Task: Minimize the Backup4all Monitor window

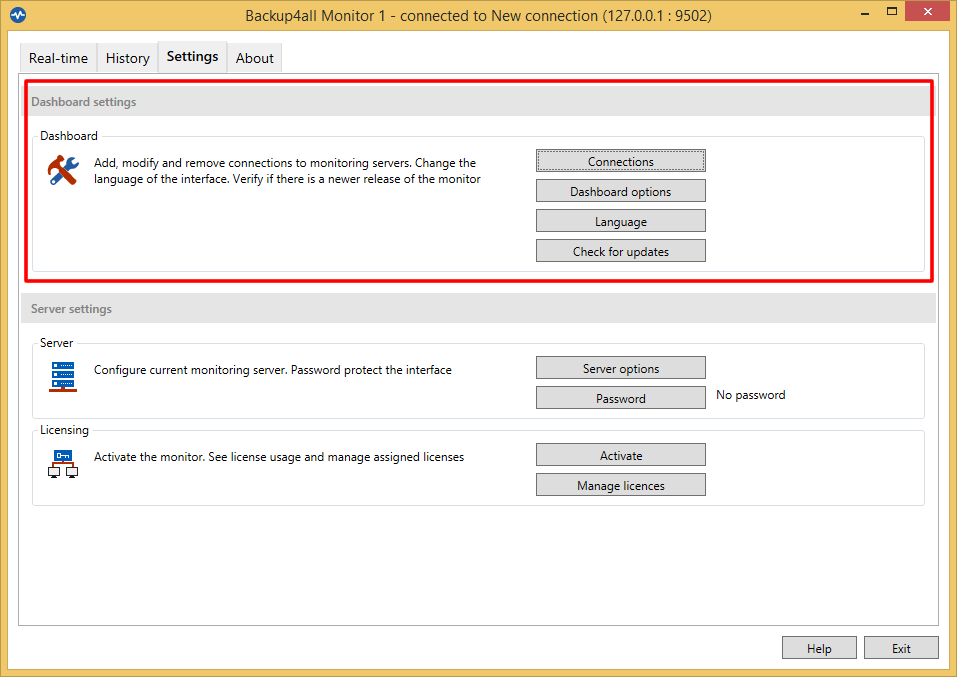Action: (x=865, y=12)
